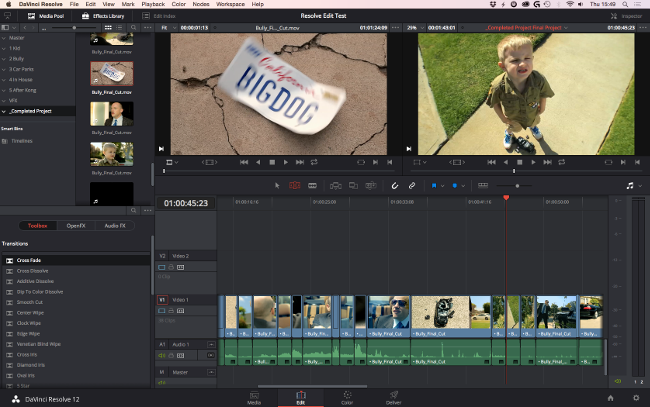Screen dimensions: 650x407
Task: Select the BIGDOG license plate thumbnail
Action: pos(112,73)
